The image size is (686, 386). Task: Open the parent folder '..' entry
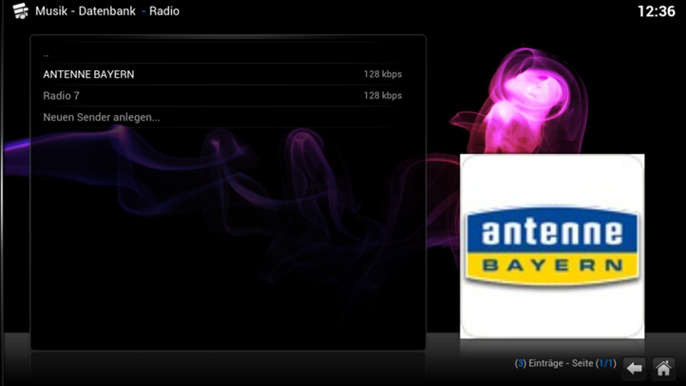point(222,54)
